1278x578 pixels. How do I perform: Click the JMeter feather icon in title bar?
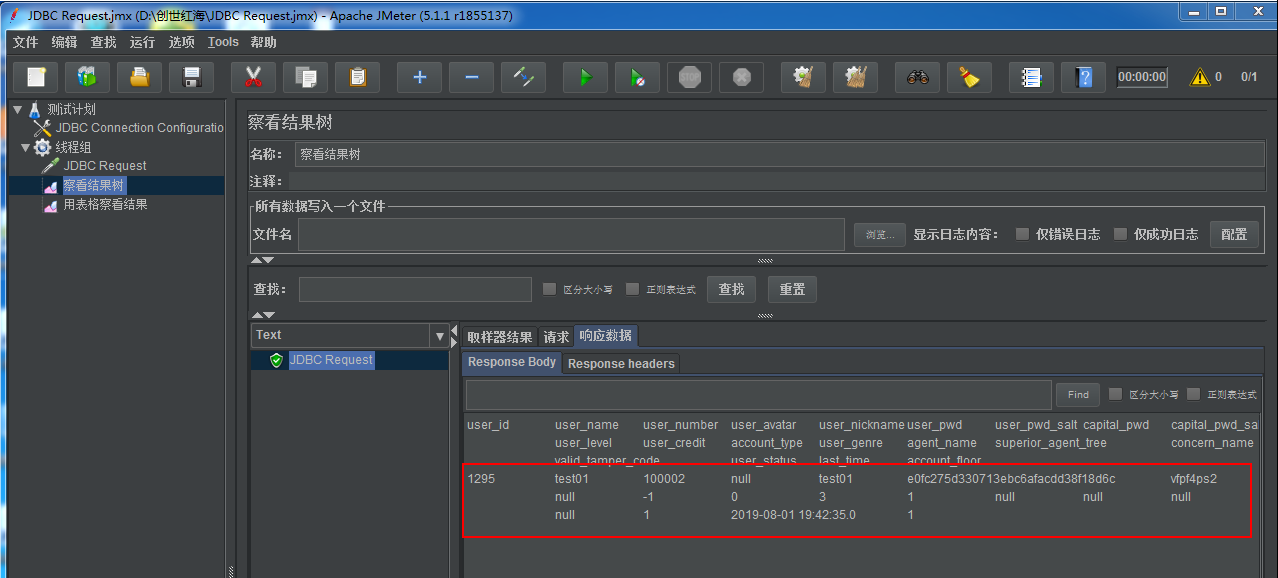14,14
